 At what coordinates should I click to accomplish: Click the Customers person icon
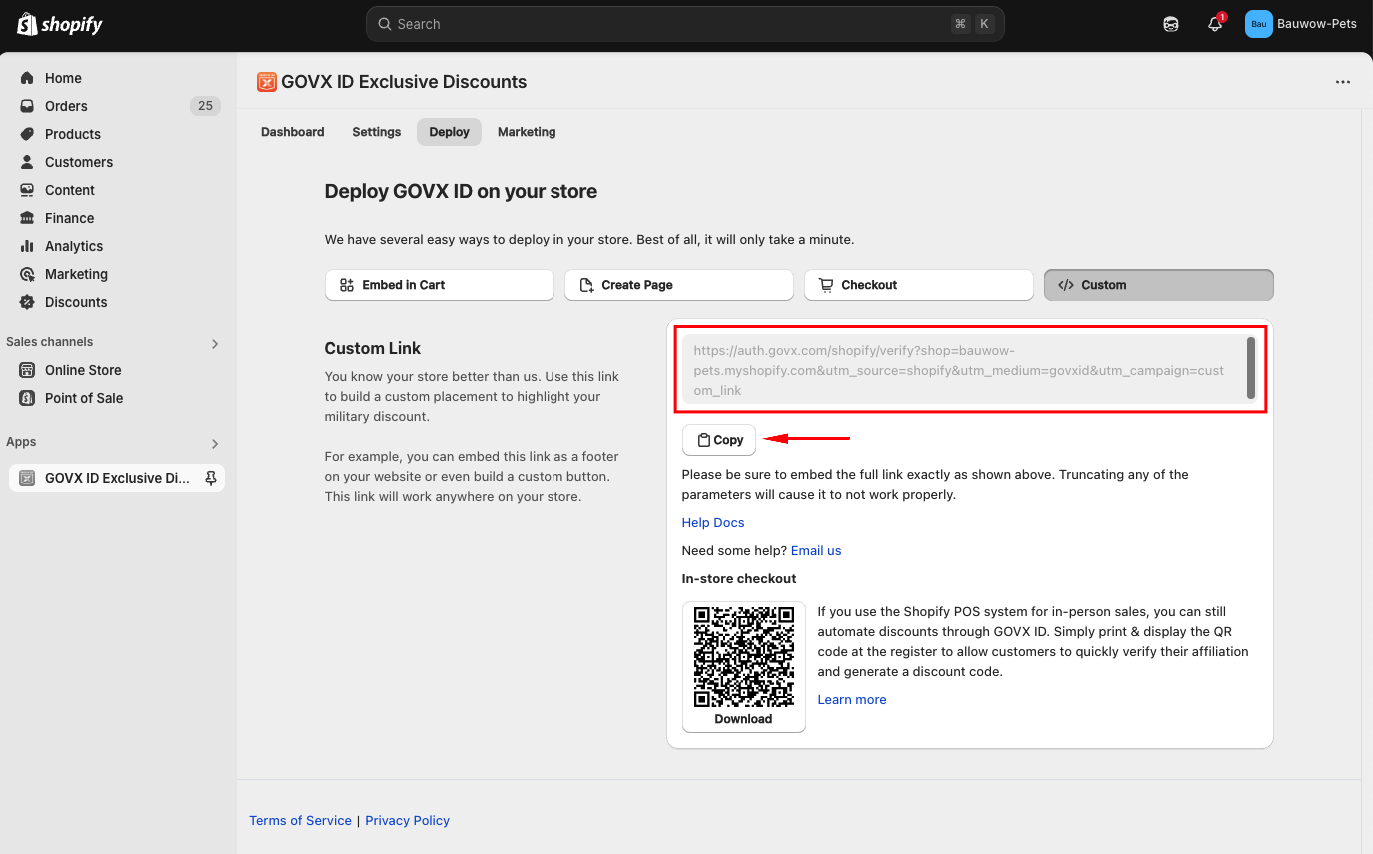tap(27, 162)
